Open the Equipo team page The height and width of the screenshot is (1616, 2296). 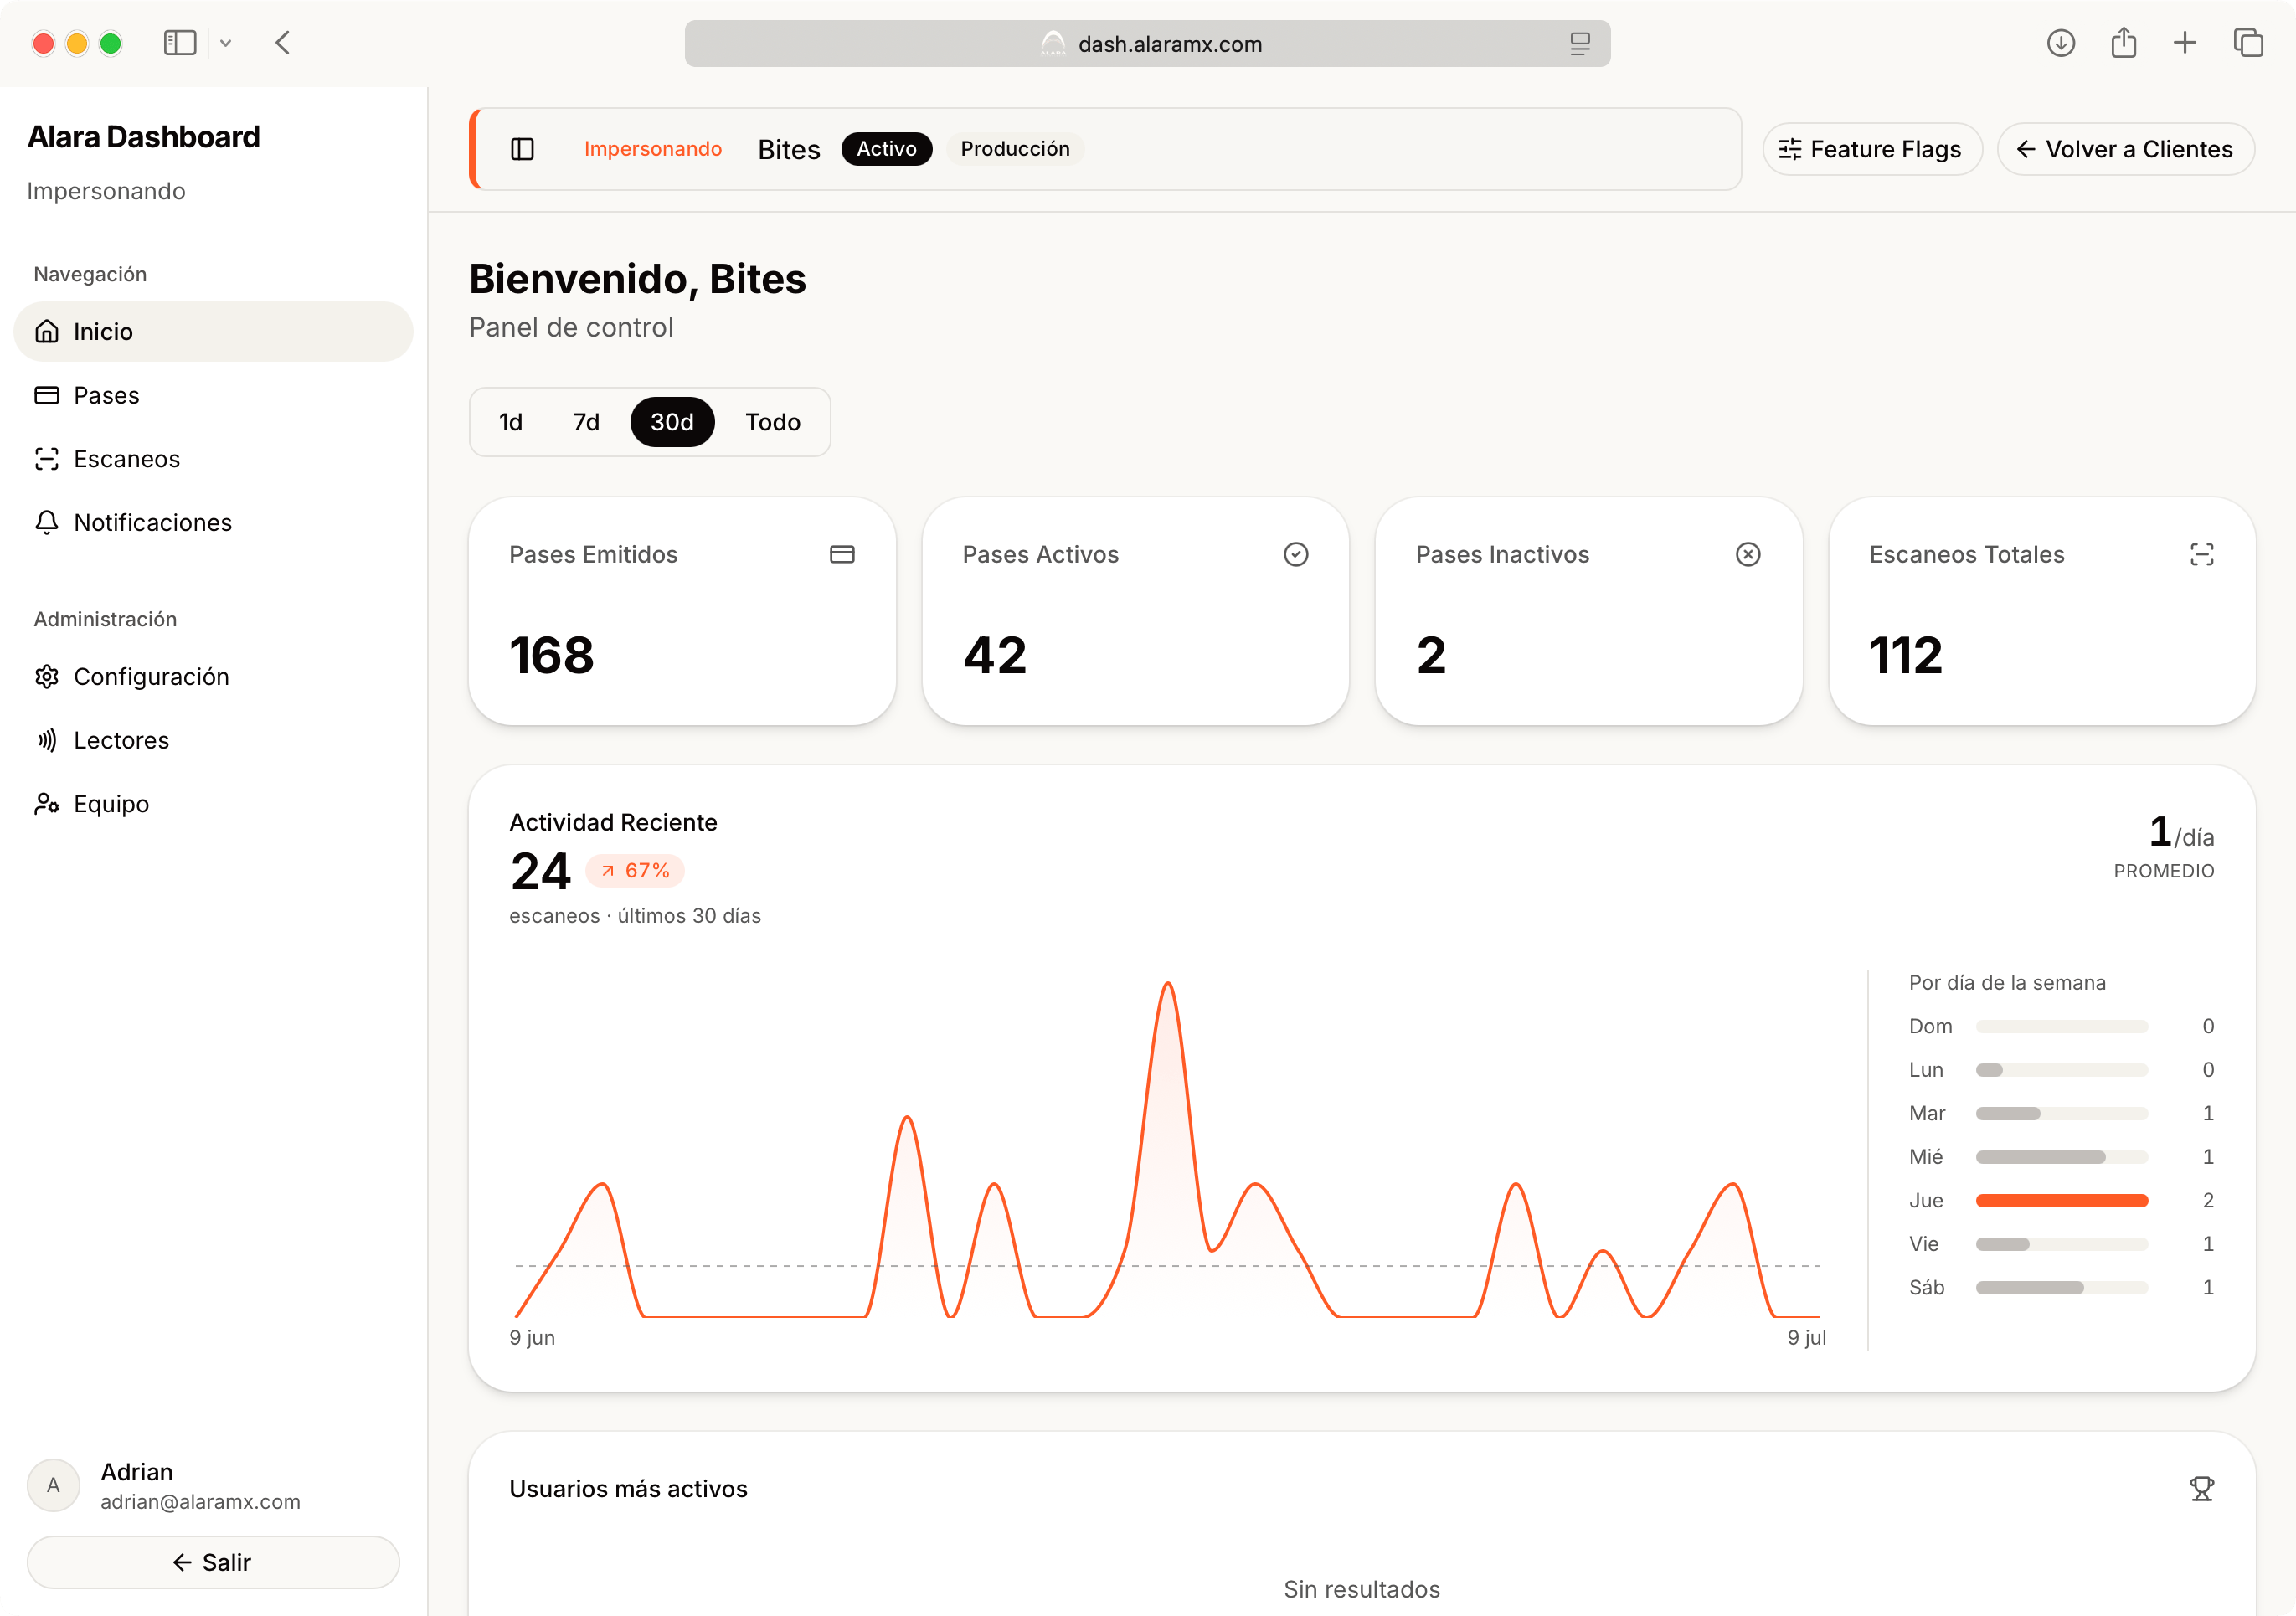(213, 804)
